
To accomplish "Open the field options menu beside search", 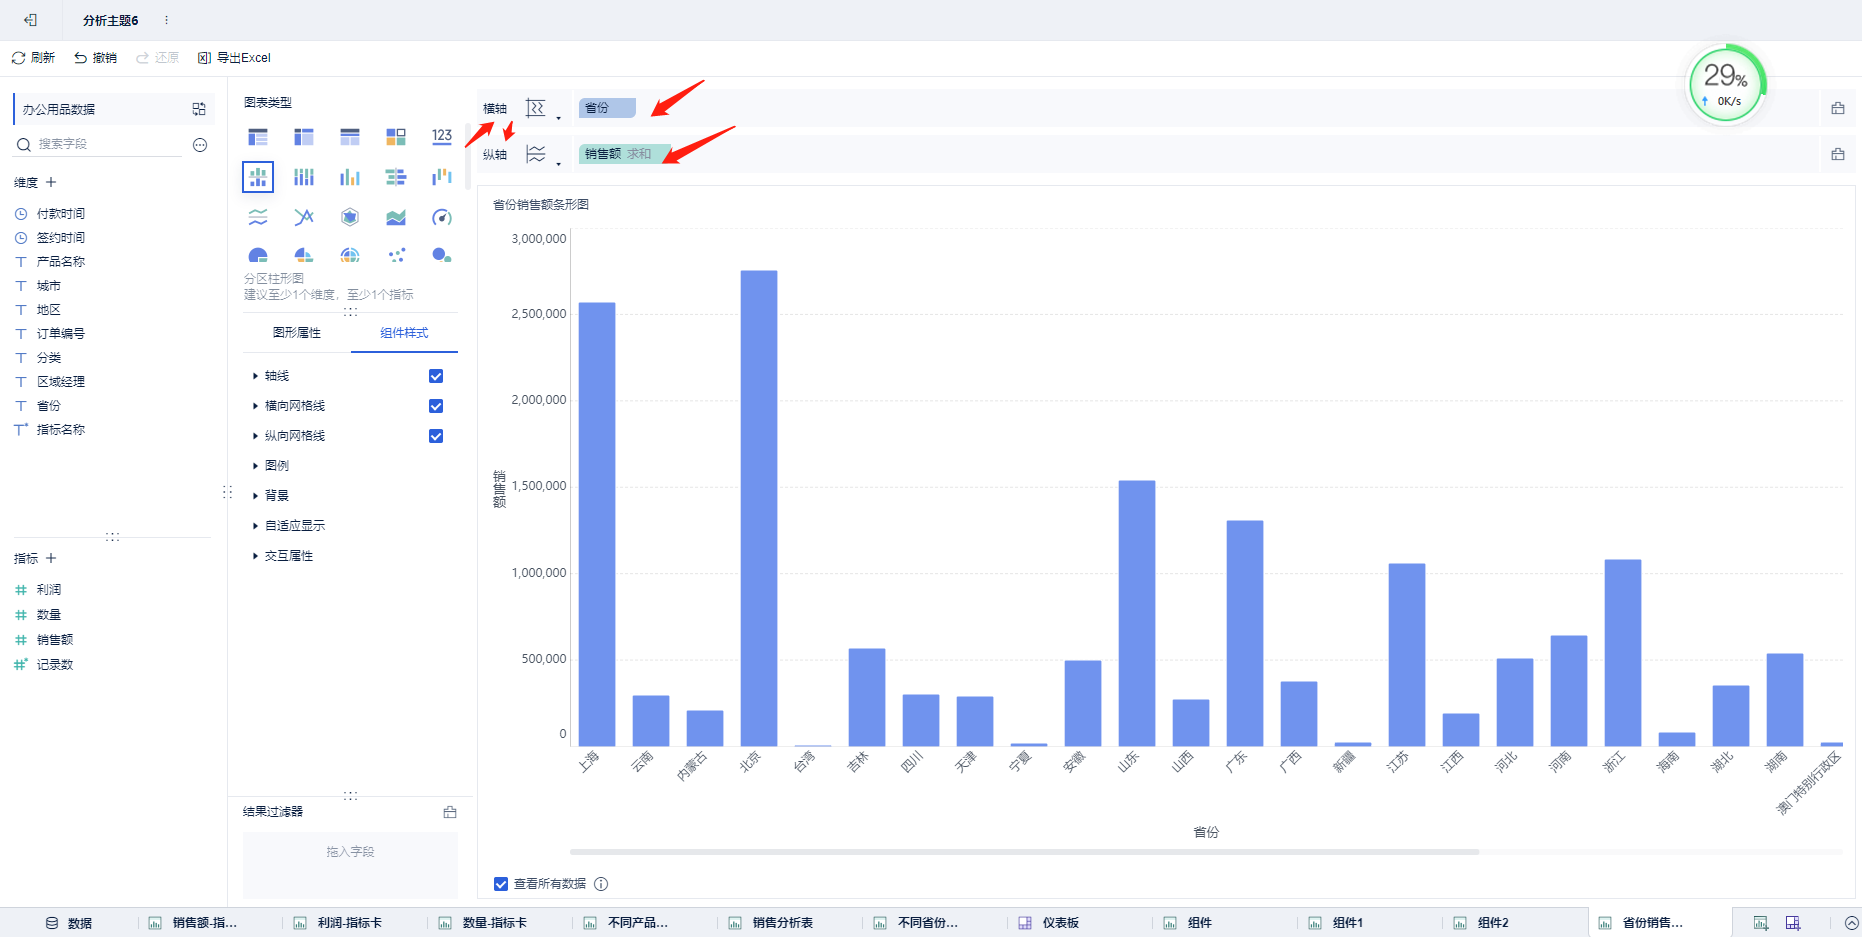I will (200, 145).
